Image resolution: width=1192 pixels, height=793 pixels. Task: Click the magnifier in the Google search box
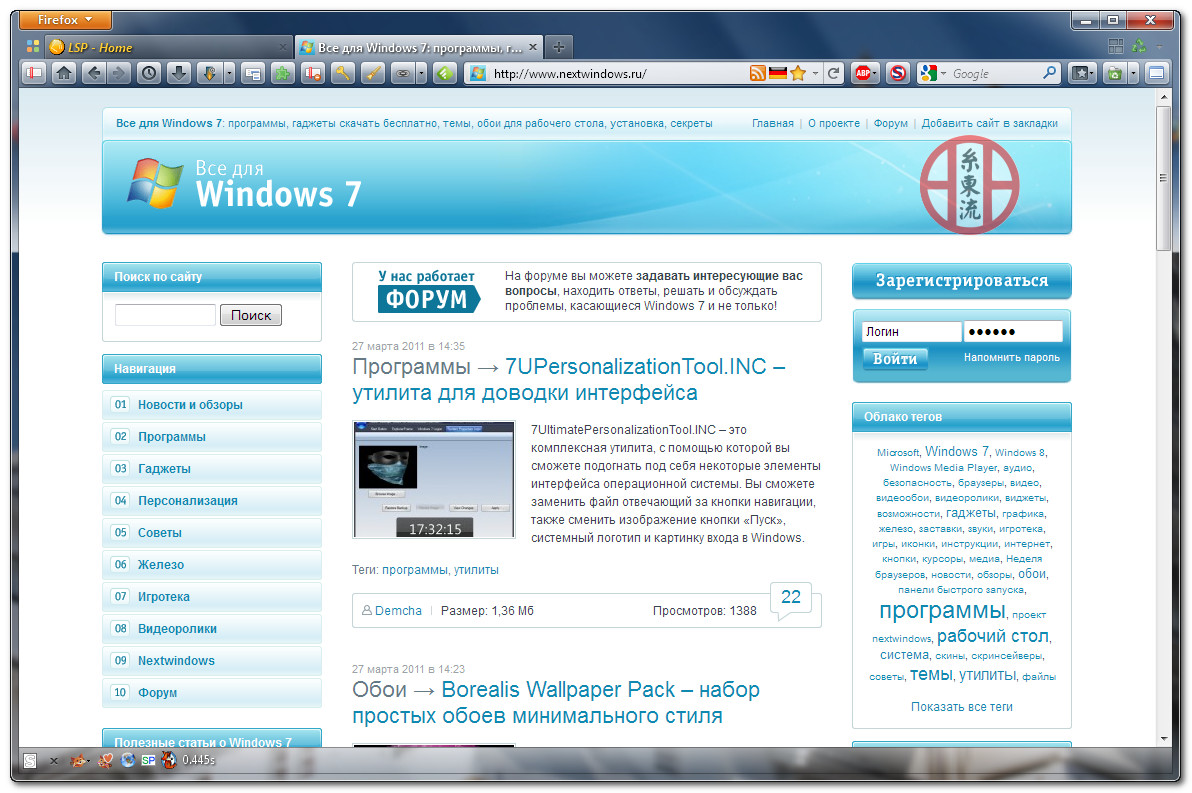click(x=1050, y=73)
